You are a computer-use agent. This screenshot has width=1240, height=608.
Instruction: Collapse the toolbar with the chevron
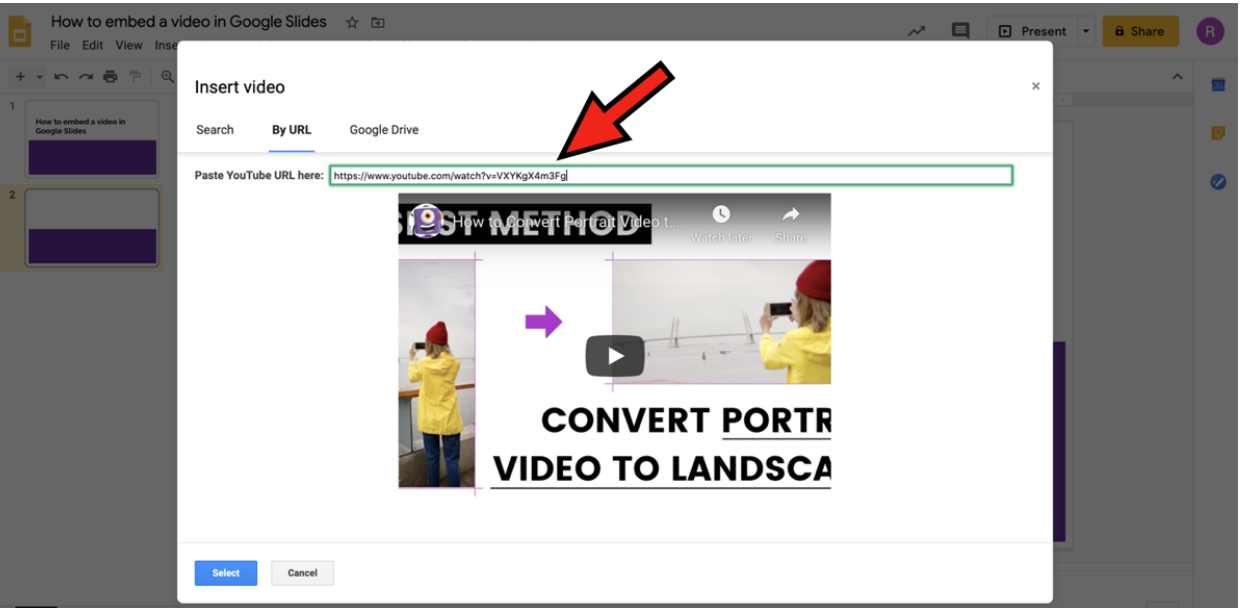click(x=1177, y=77)
